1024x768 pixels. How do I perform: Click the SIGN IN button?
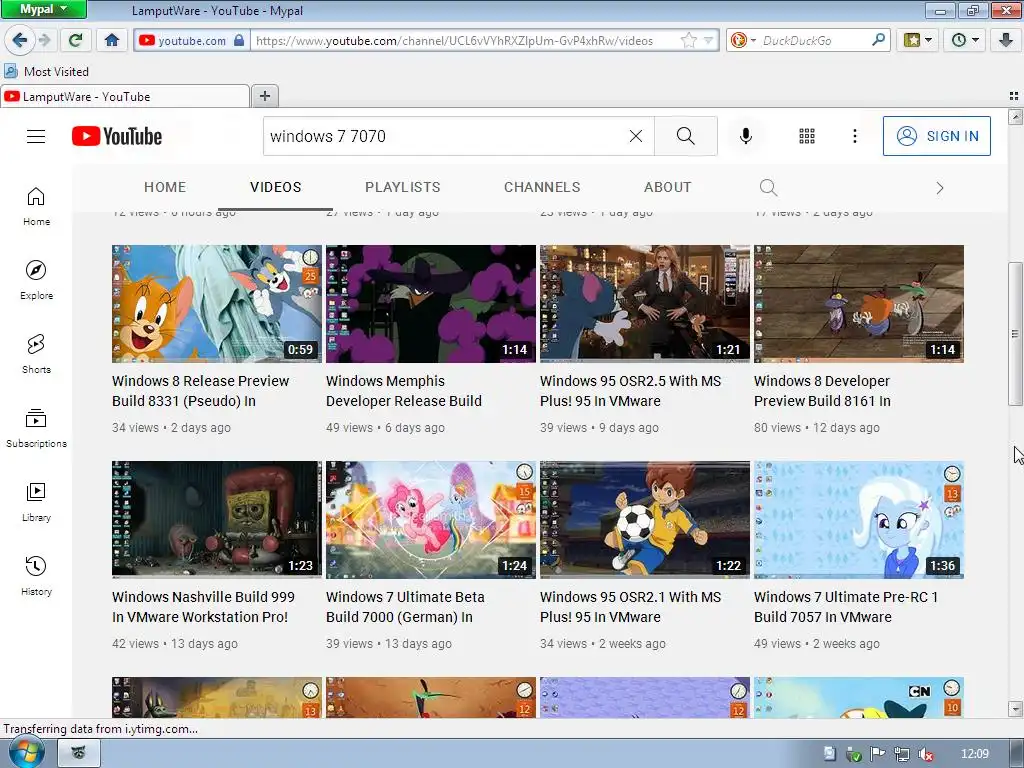936,136
